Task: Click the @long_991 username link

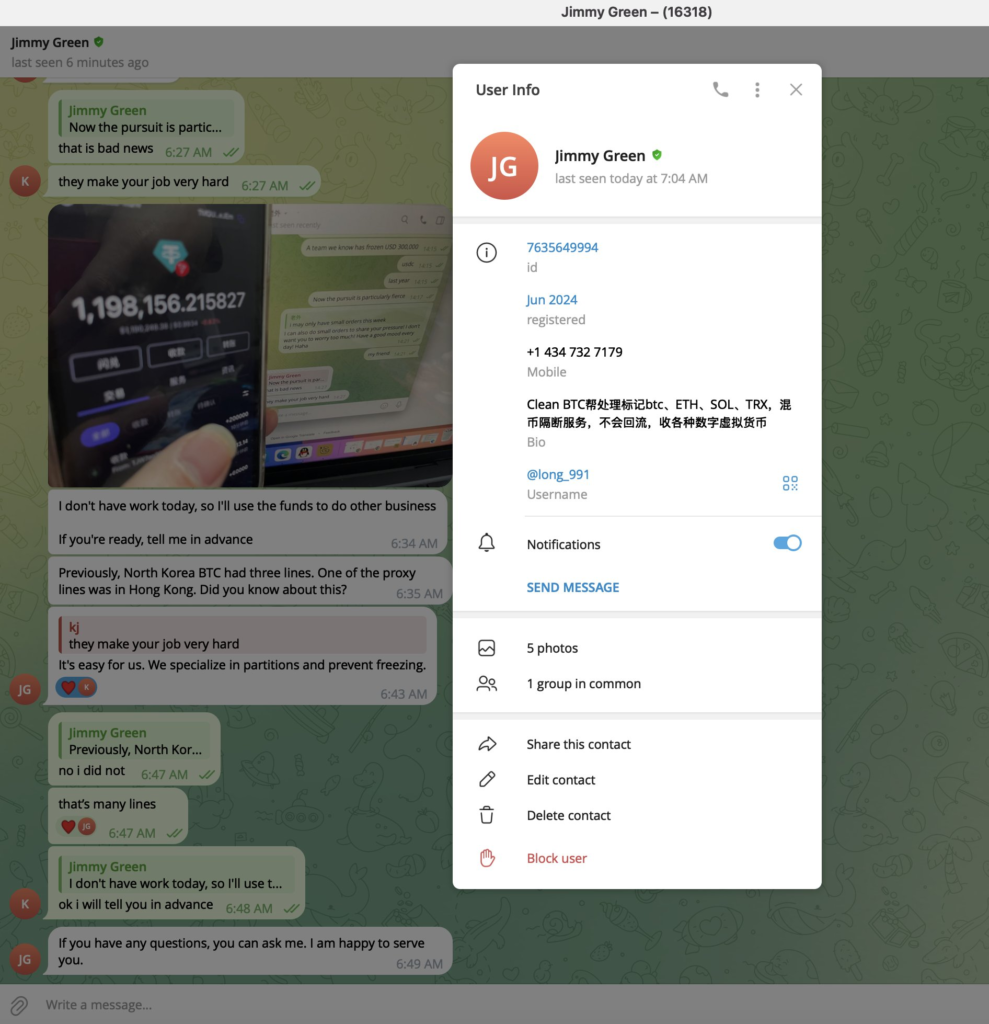Action: pos(558,475)
